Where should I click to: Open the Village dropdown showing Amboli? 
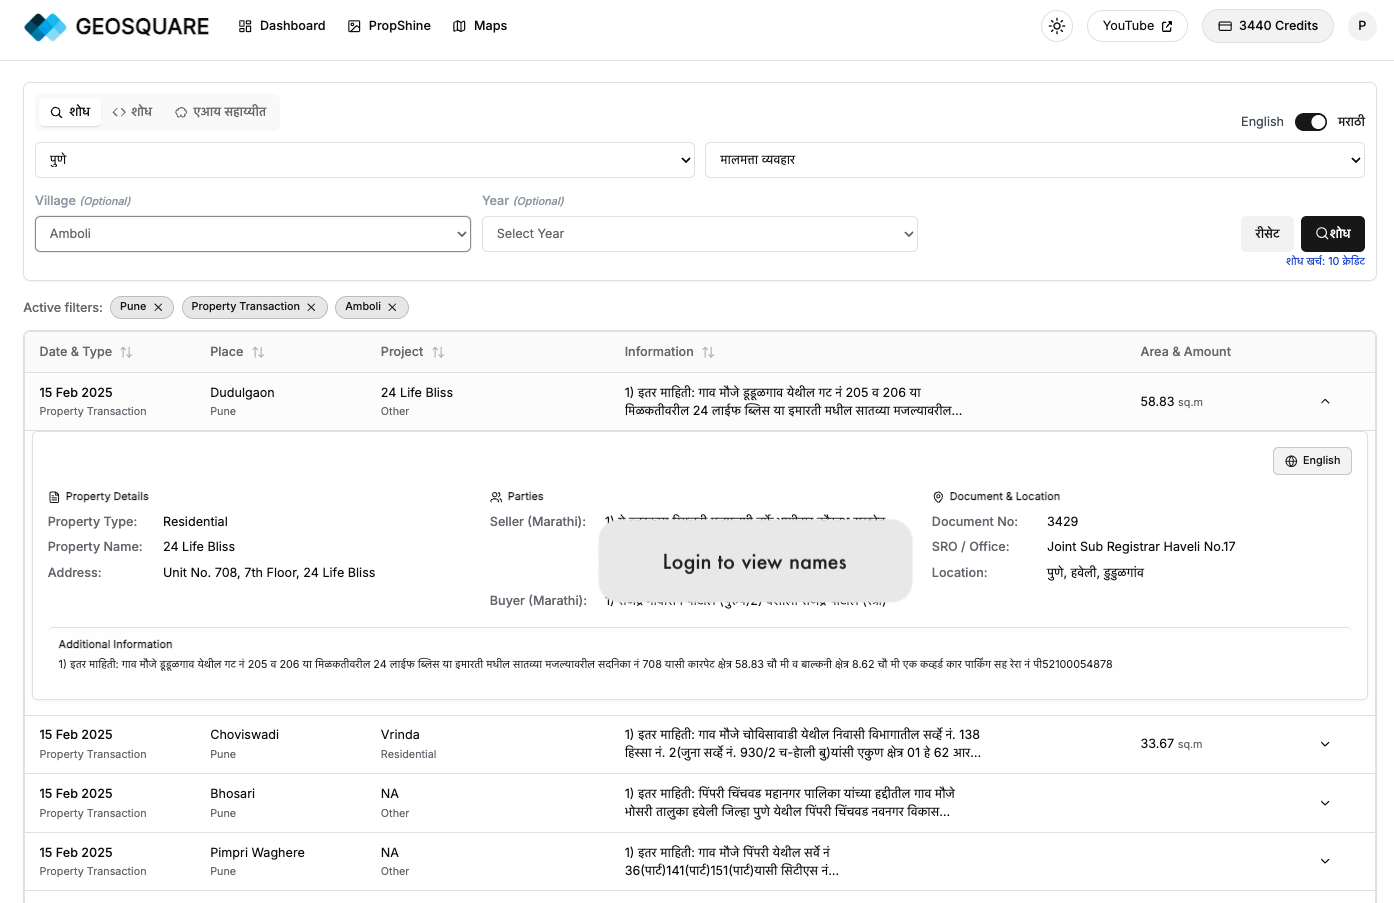253,234
